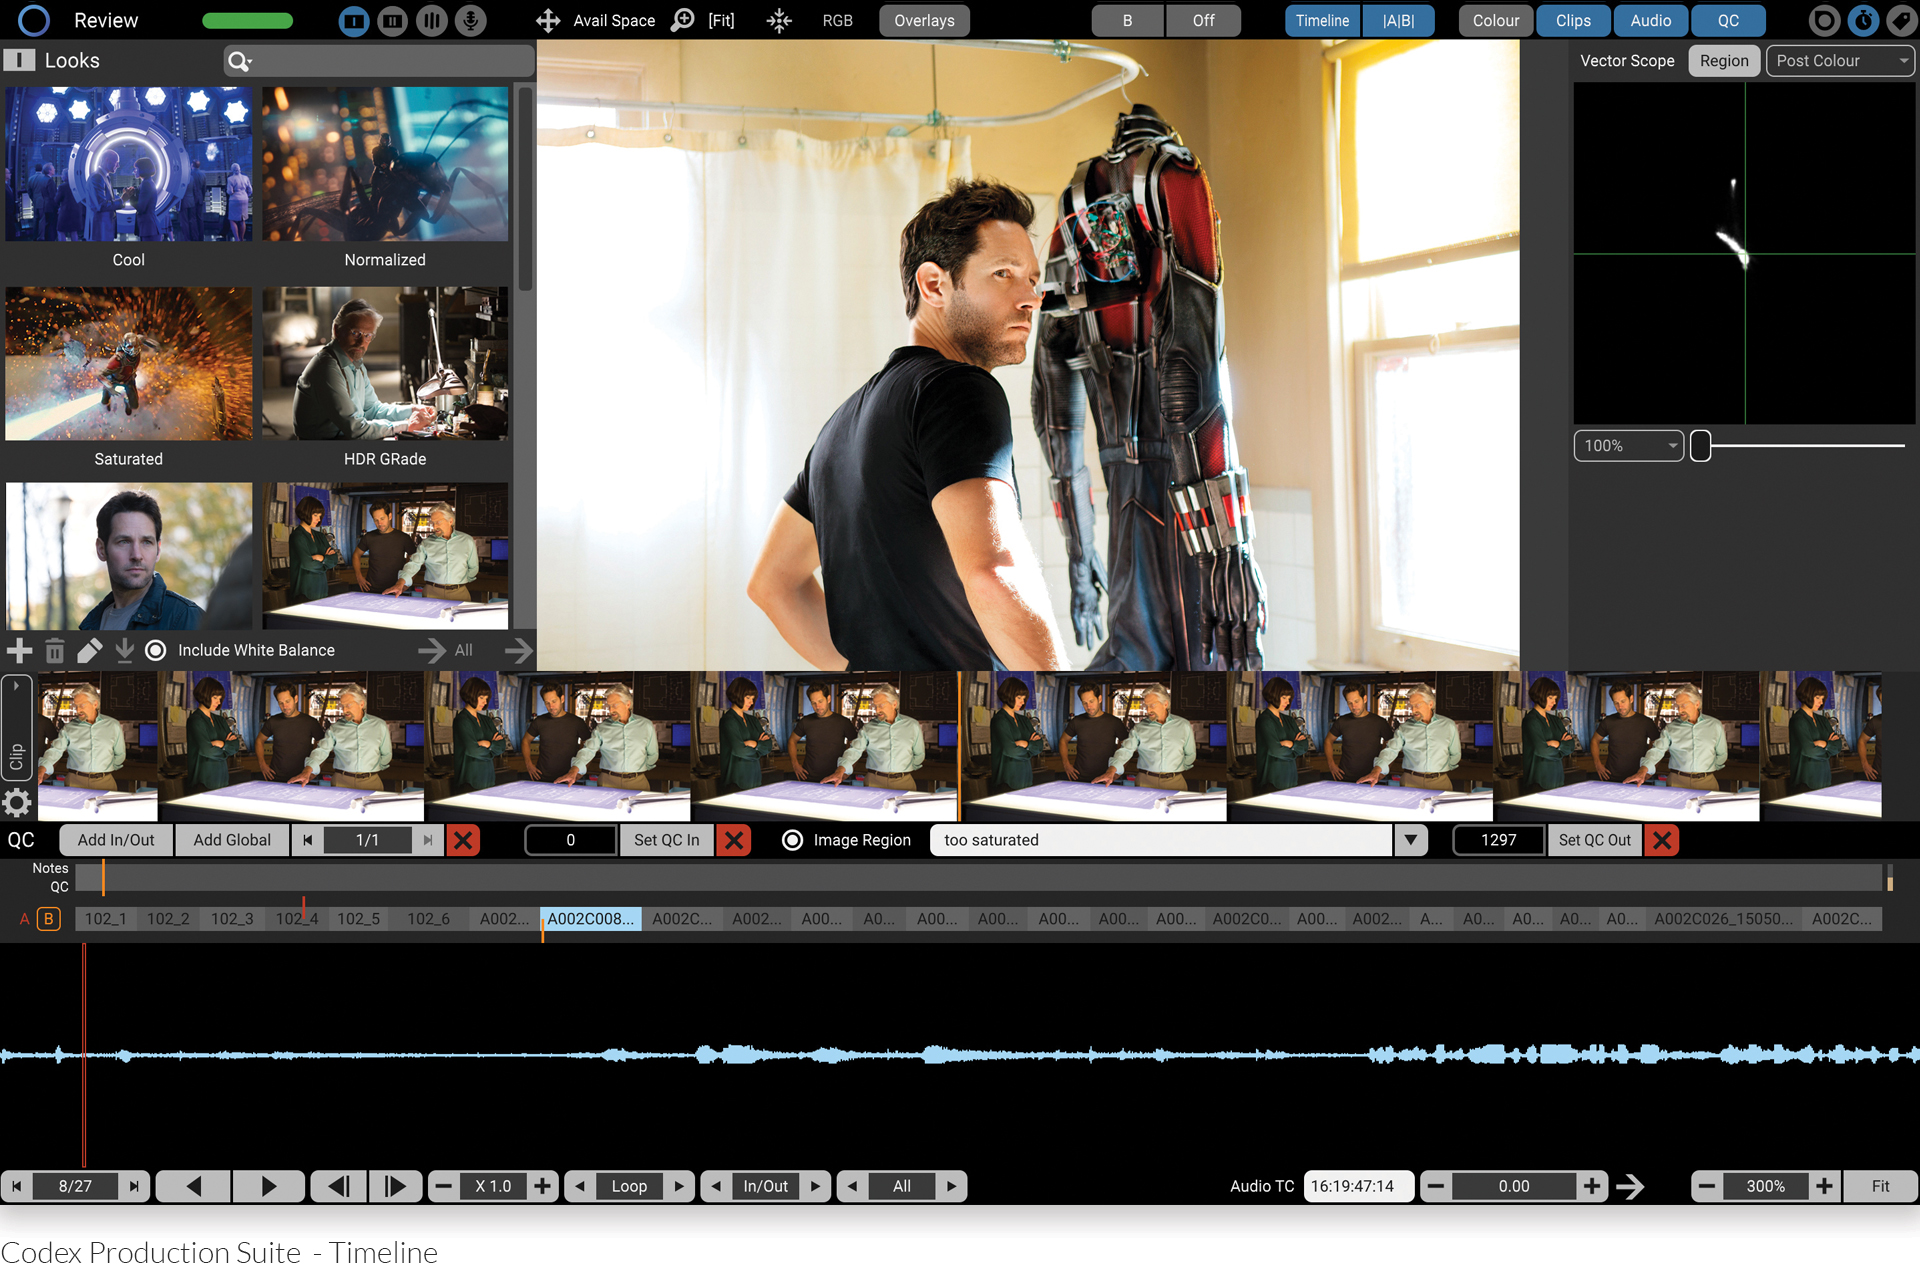Viewport: 1920px width, 1269px height.
Task: Expand the Clip strip side handle
Action: (17, 730)
